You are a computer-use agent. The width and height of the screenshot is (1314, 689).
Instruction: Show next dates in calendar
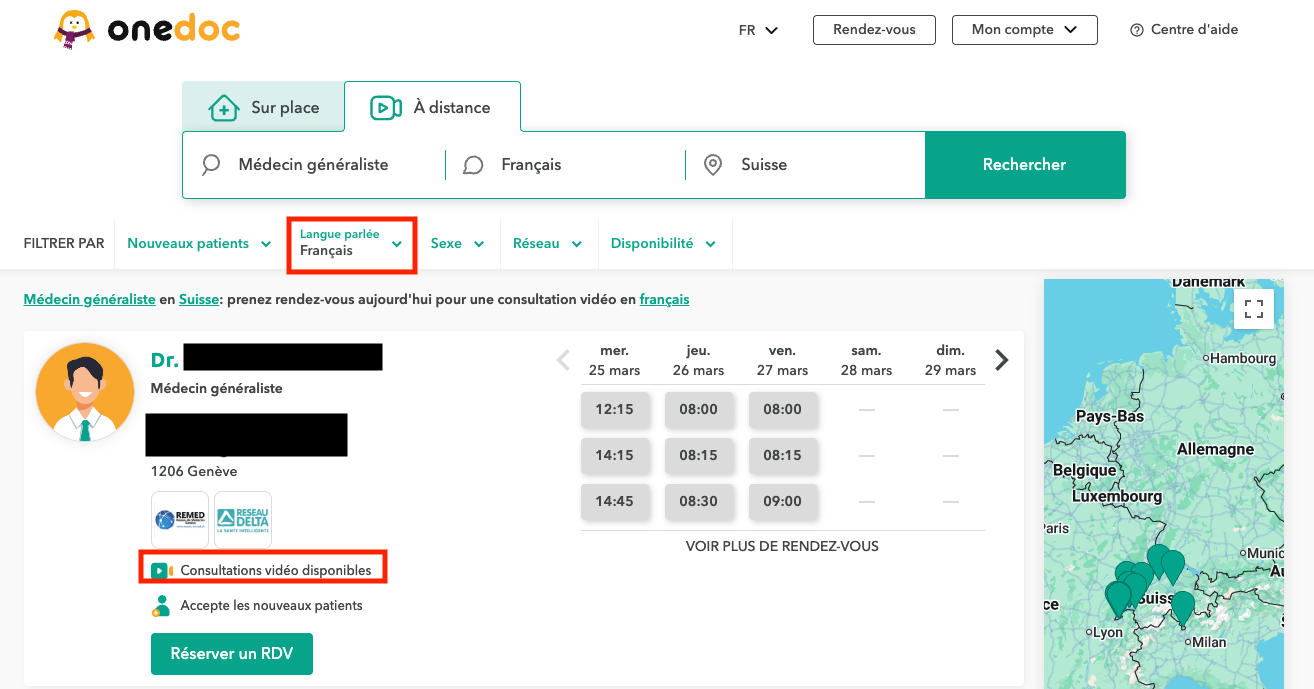[x=1002, y=360]
